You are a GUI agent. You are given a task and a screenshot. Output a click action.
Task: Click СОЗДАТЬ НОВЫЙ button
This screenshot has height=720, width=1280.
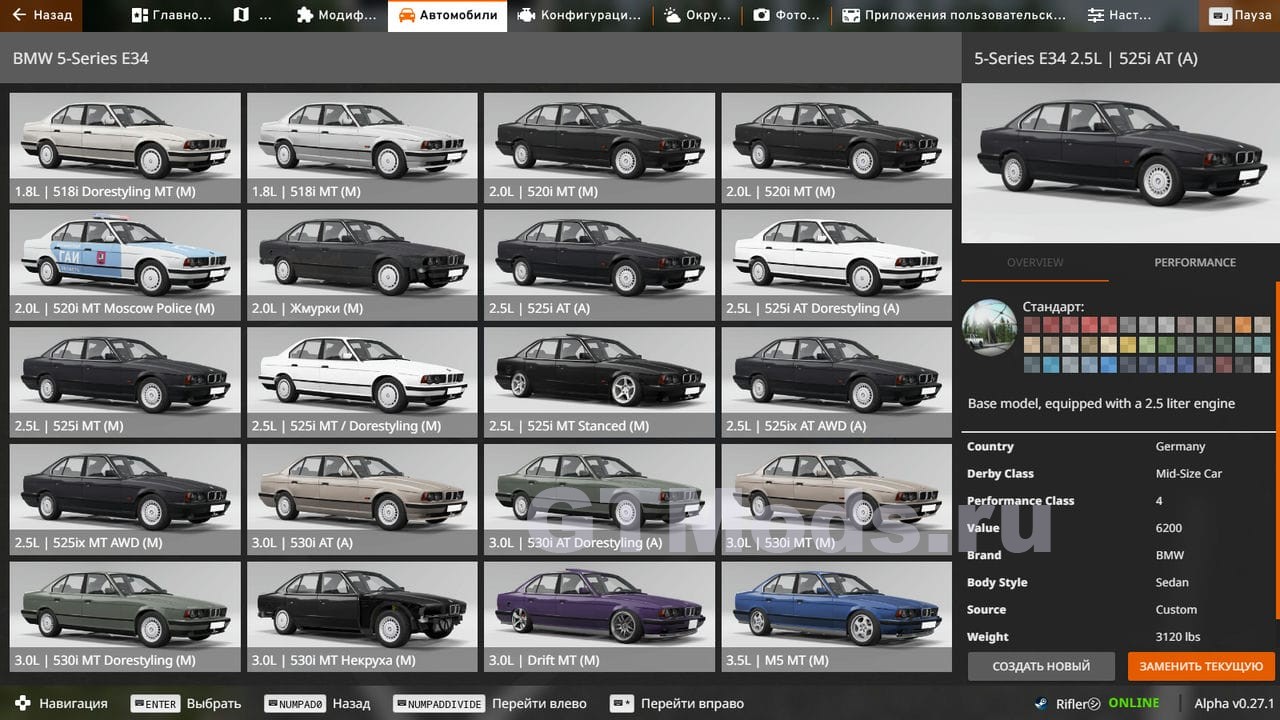click(x=1041, y=666)
